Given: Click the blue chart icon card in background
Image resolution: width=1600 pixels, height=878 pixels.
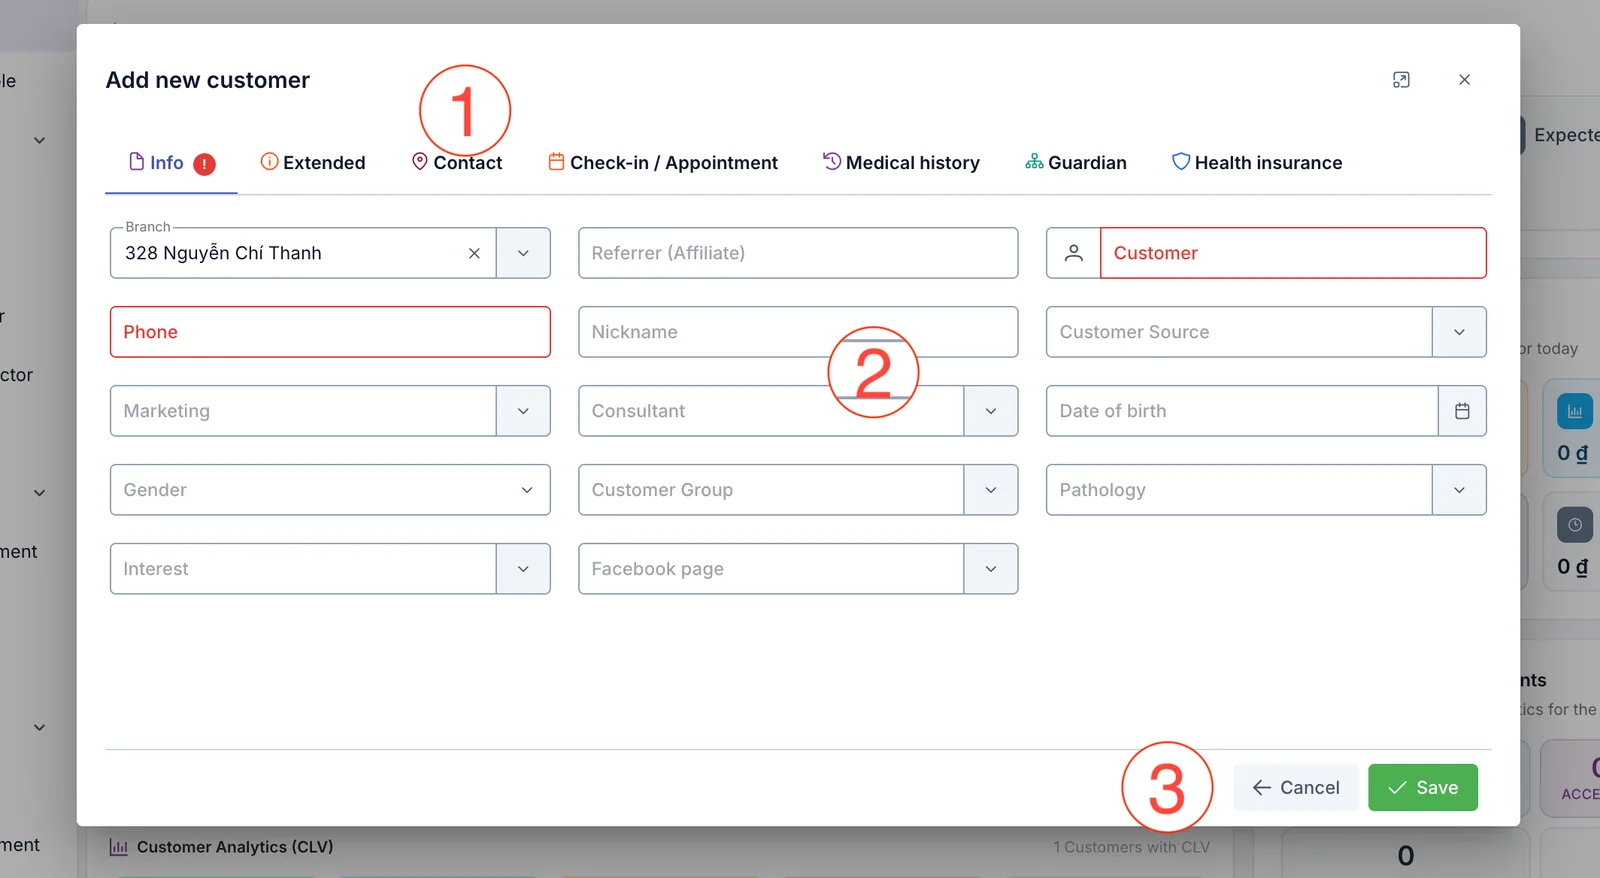Looking at the screenshot, I should [x=1574, y=411].
